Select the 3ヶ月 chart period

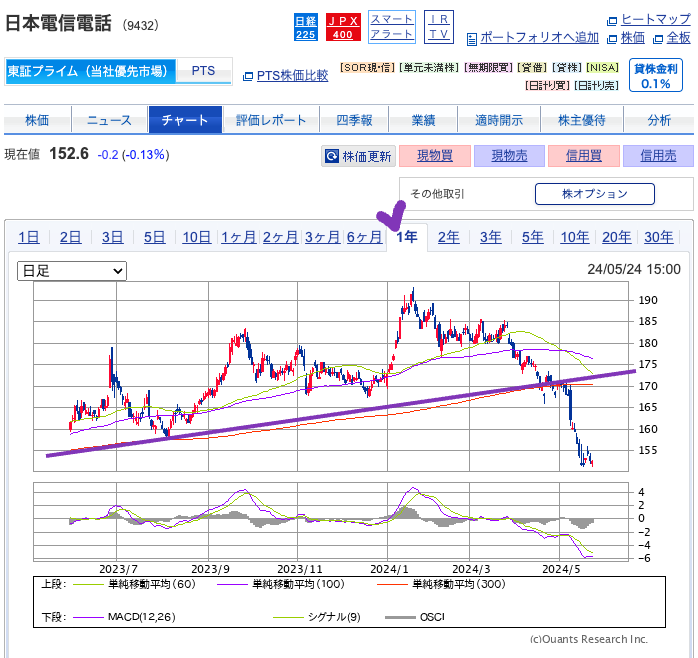point(323,237)
